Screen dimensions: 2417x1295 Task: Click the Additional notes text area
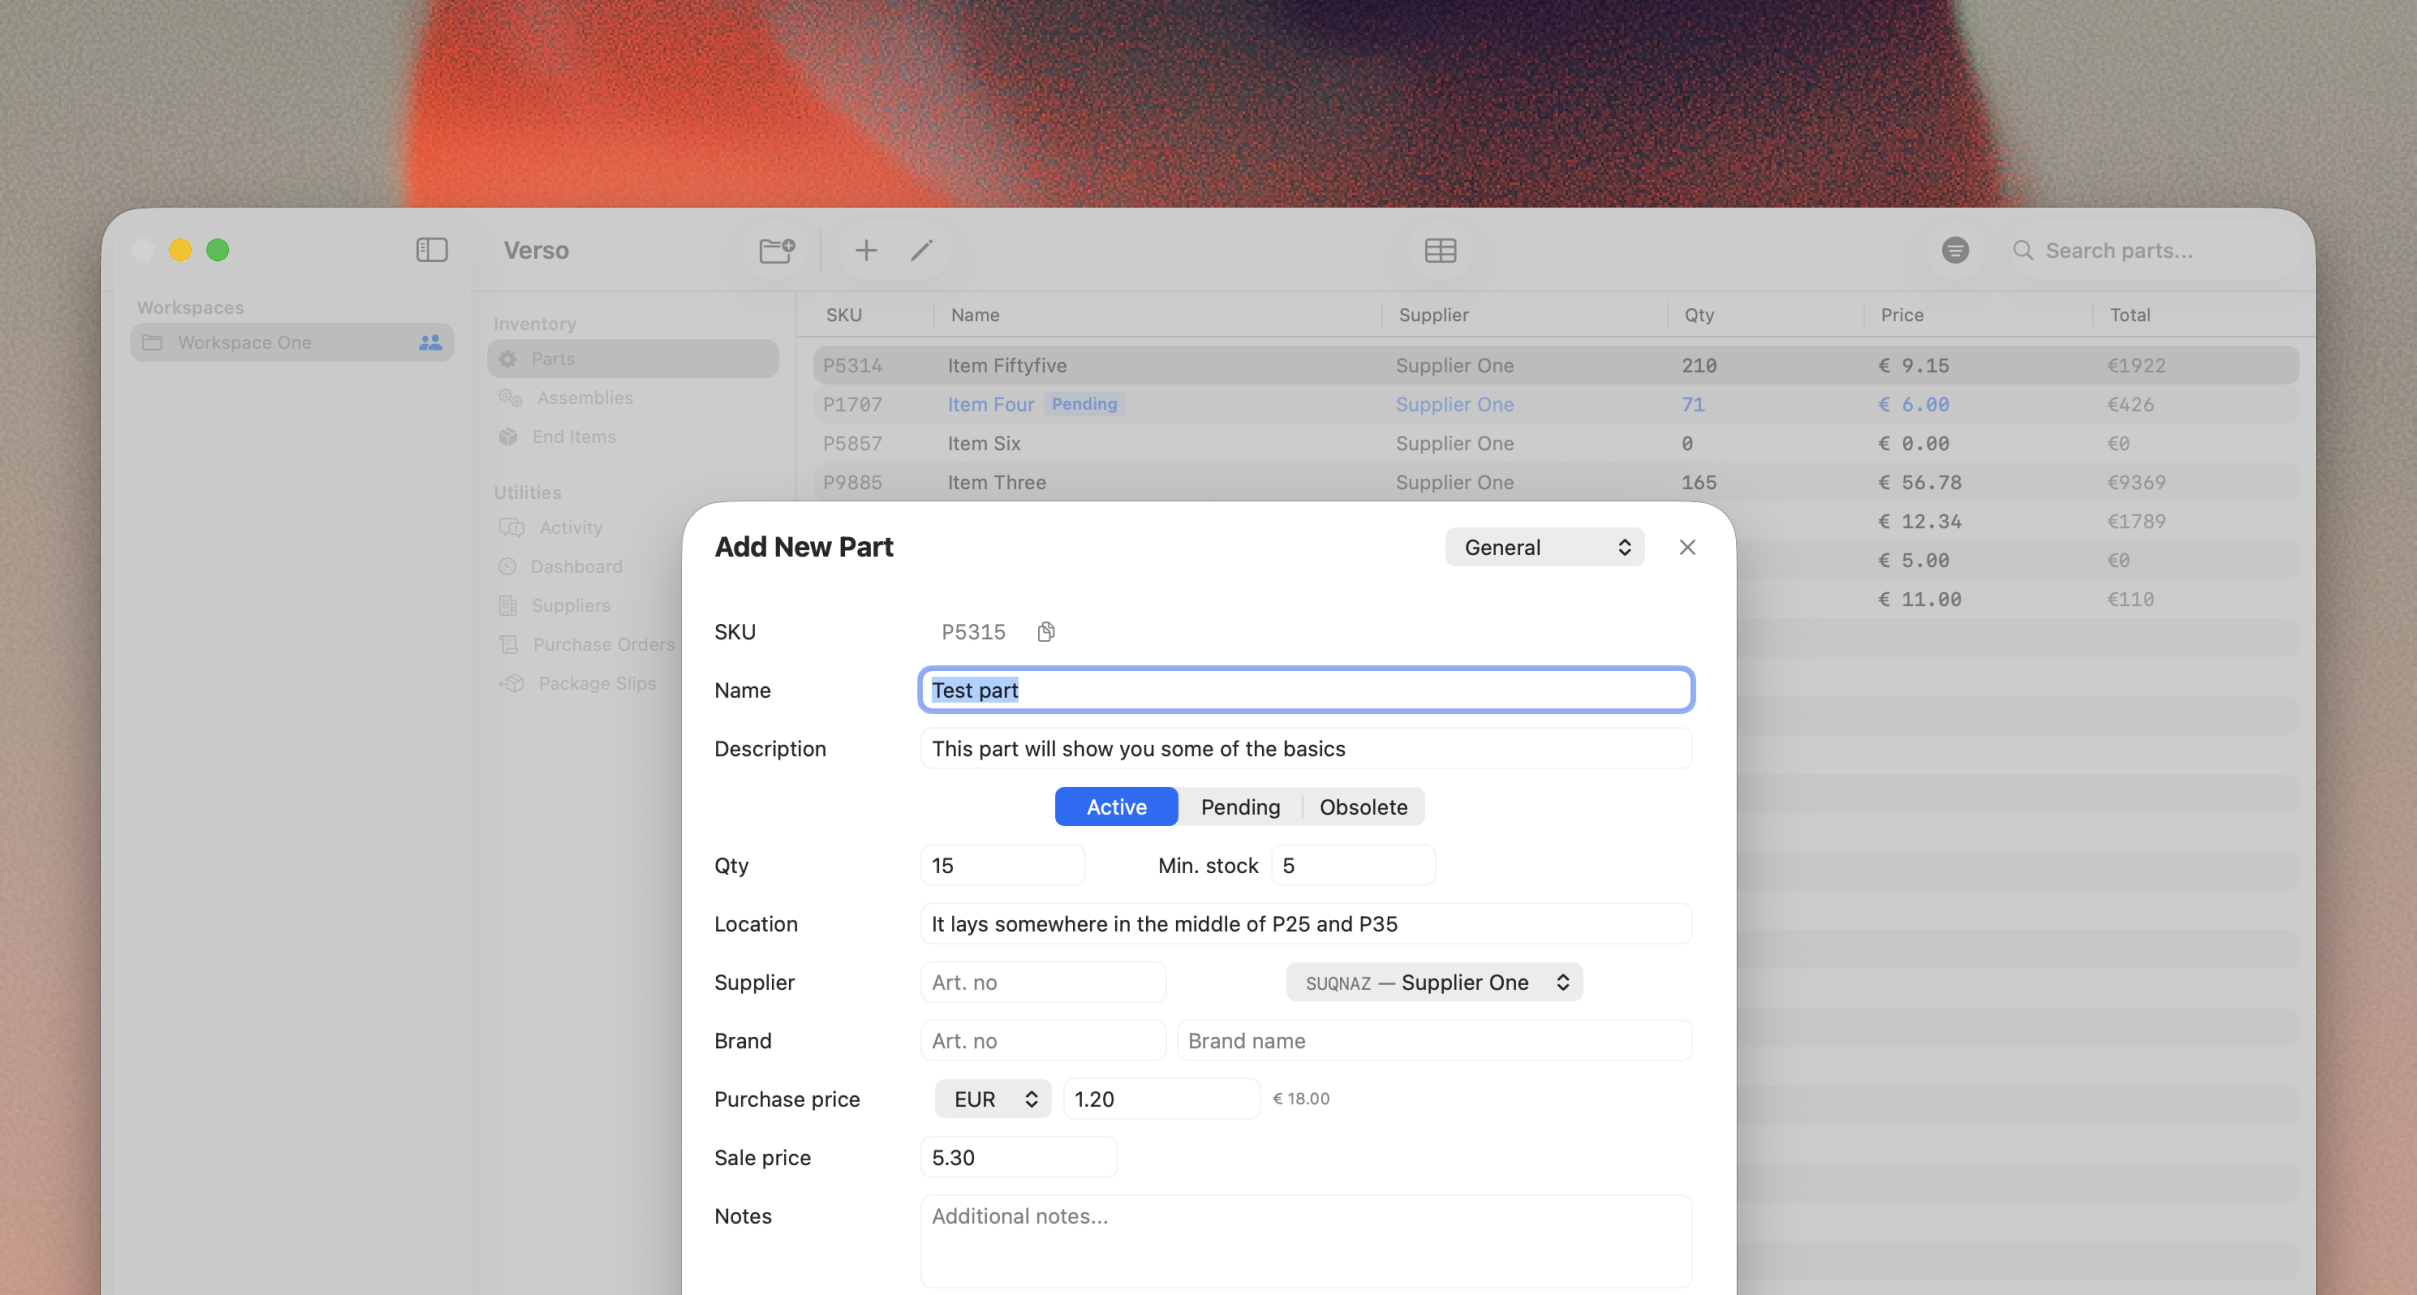[x=1305, y=1240]
